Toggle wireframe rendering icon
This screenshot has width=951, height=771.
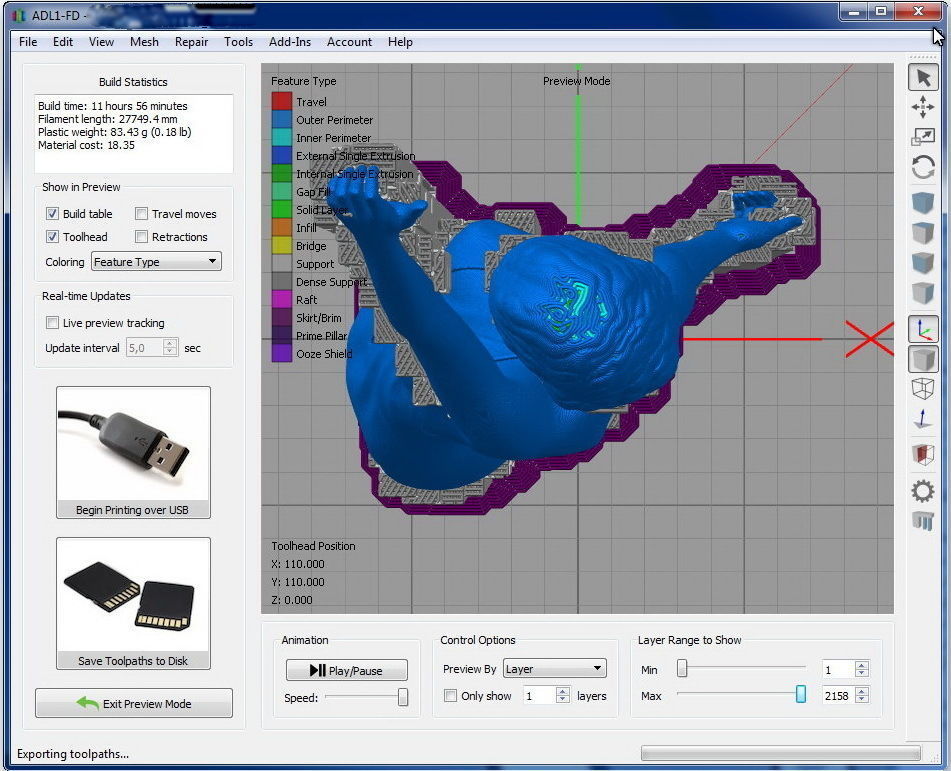coord(922,388)
